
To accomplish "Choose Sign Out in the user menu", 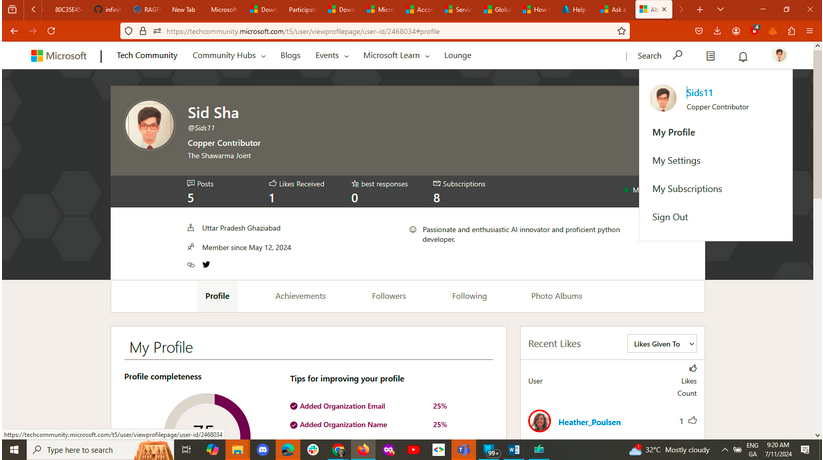I will click(670, 217).
